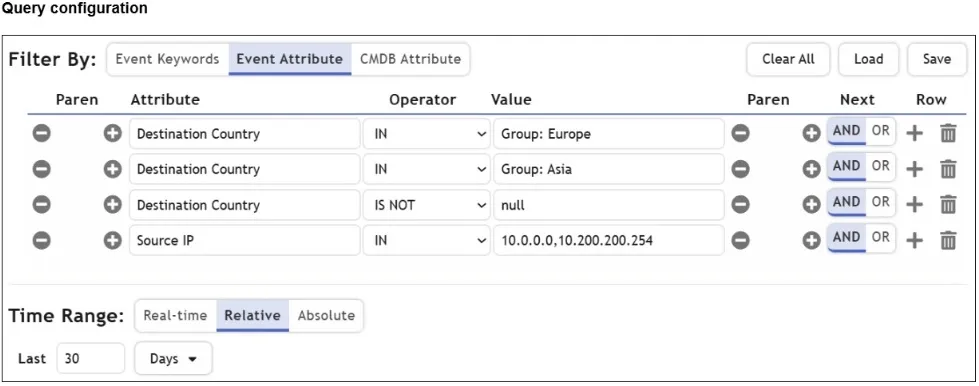979x386 pixels.
Task: Remove right paren on Group: Europe row
Action: (x=740, y=133)
